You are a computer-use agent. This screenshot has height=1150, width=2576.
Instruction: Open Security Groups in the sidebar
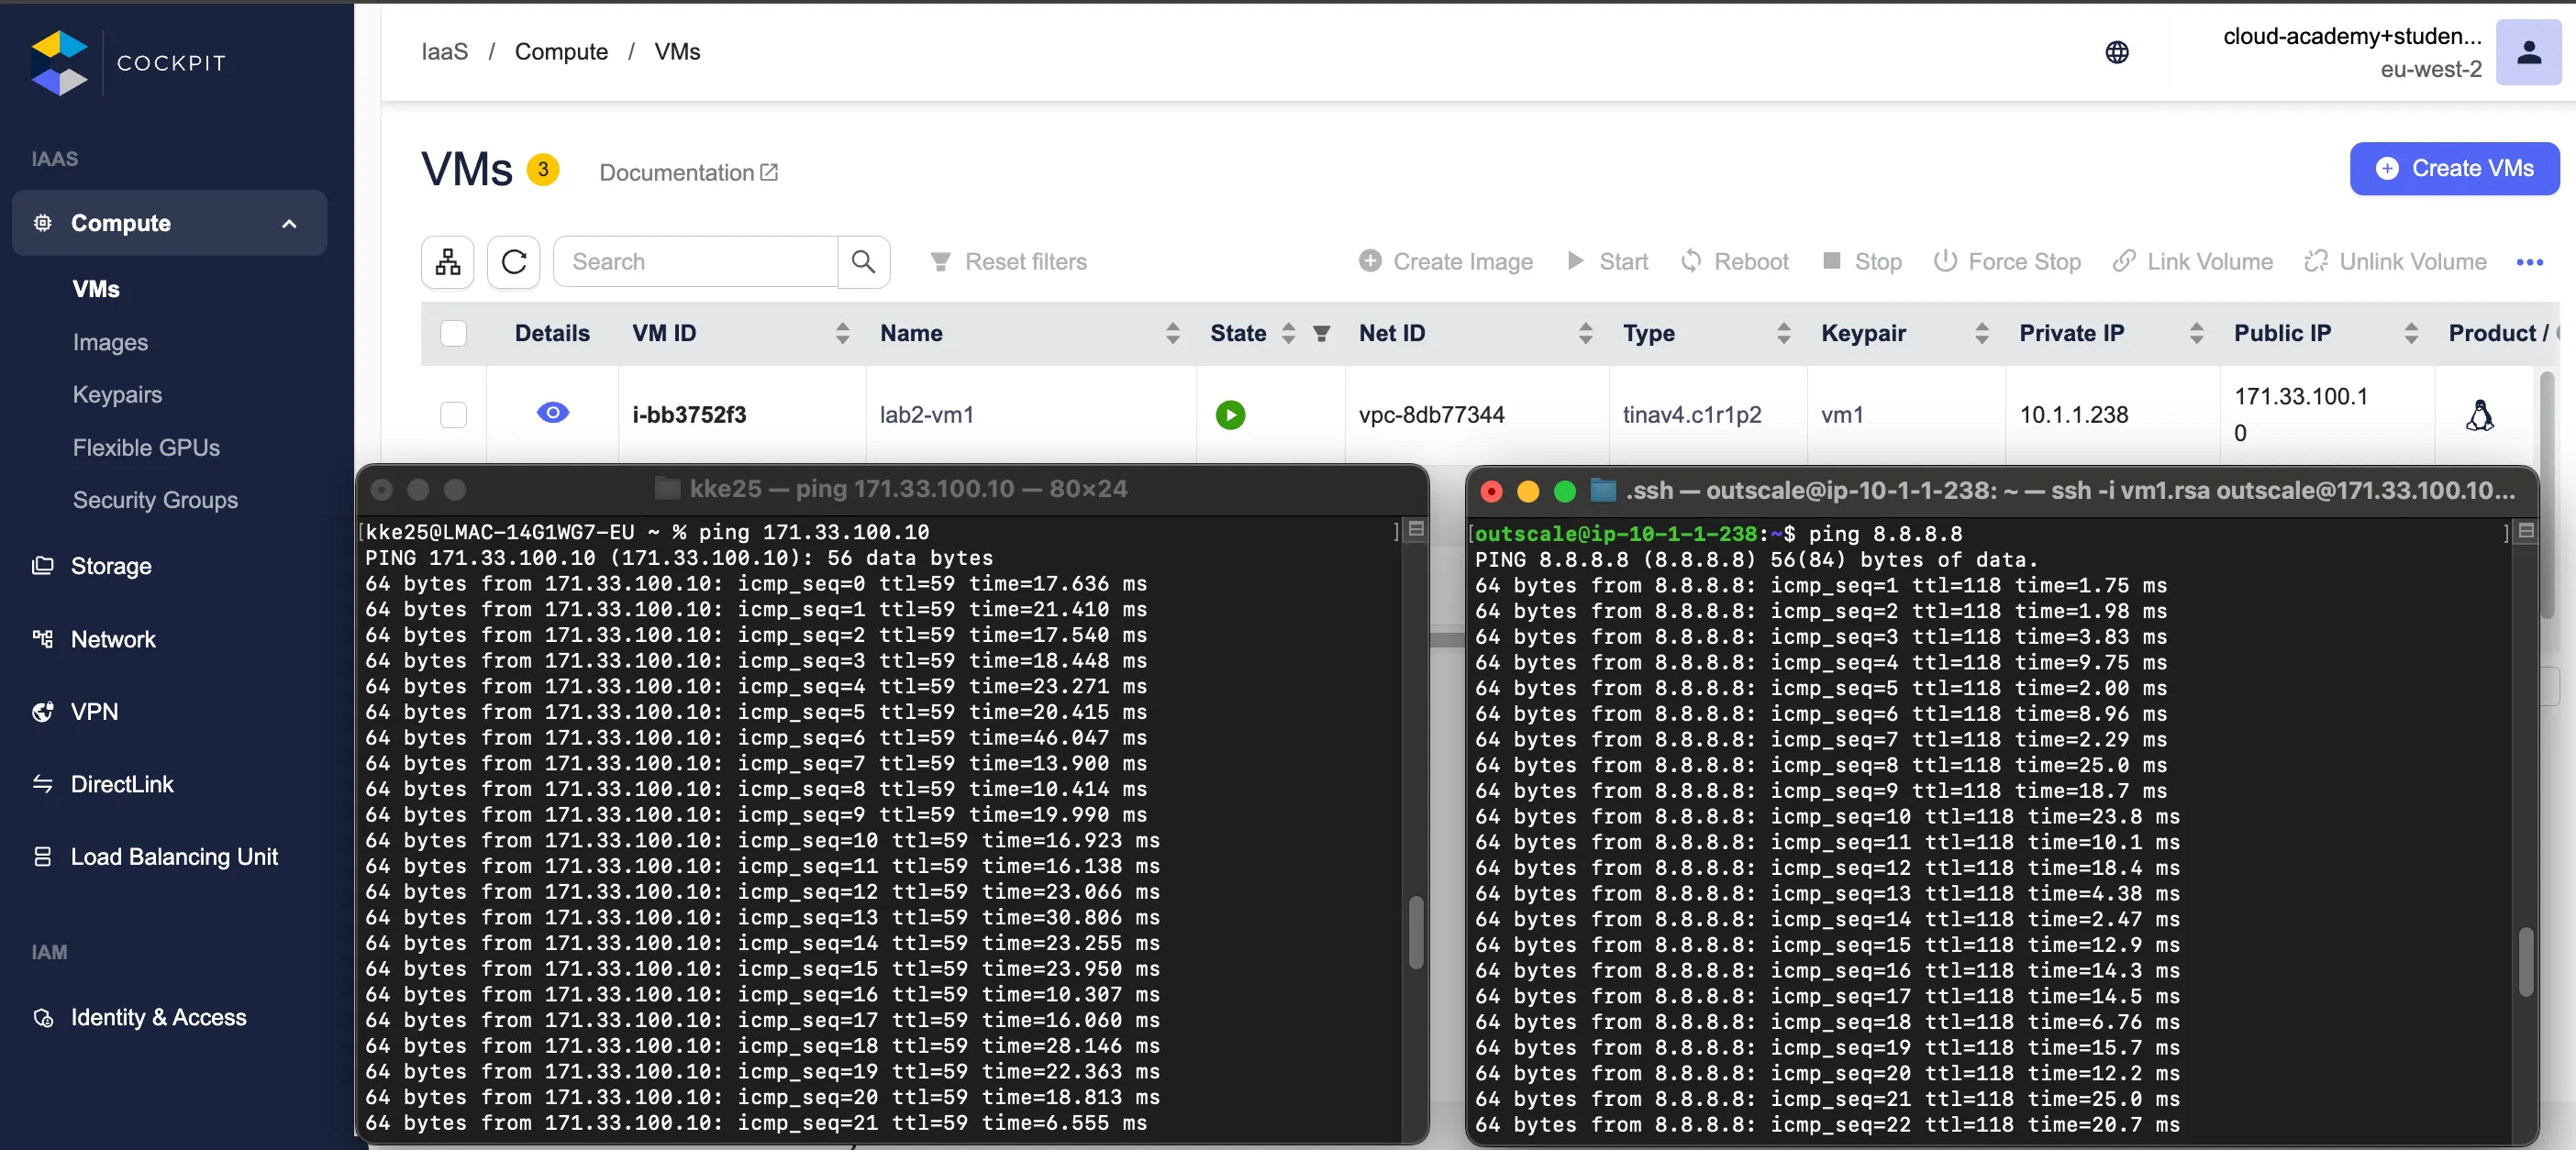coord(155,500)
